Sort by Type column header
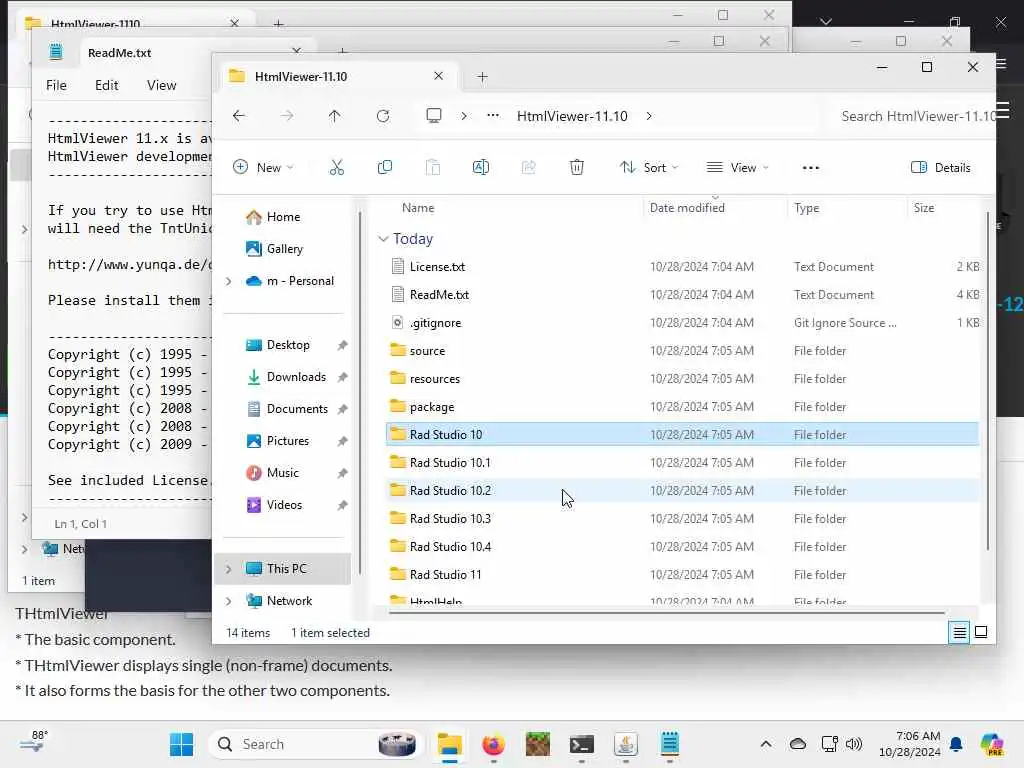 click(807, 208)
